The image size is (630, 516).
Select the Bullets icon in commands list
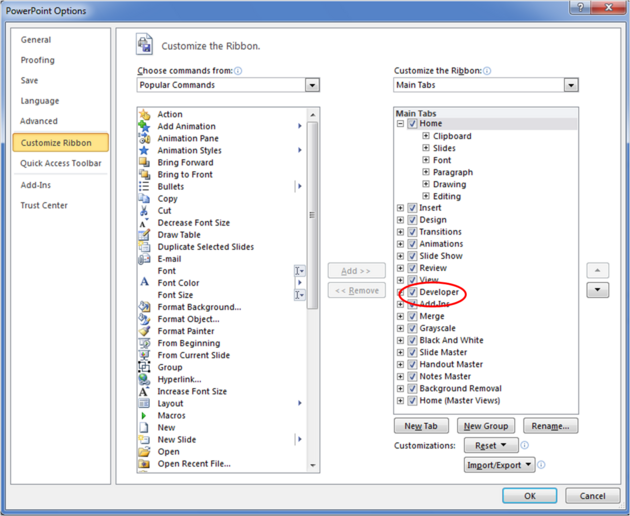coord(145,187)
